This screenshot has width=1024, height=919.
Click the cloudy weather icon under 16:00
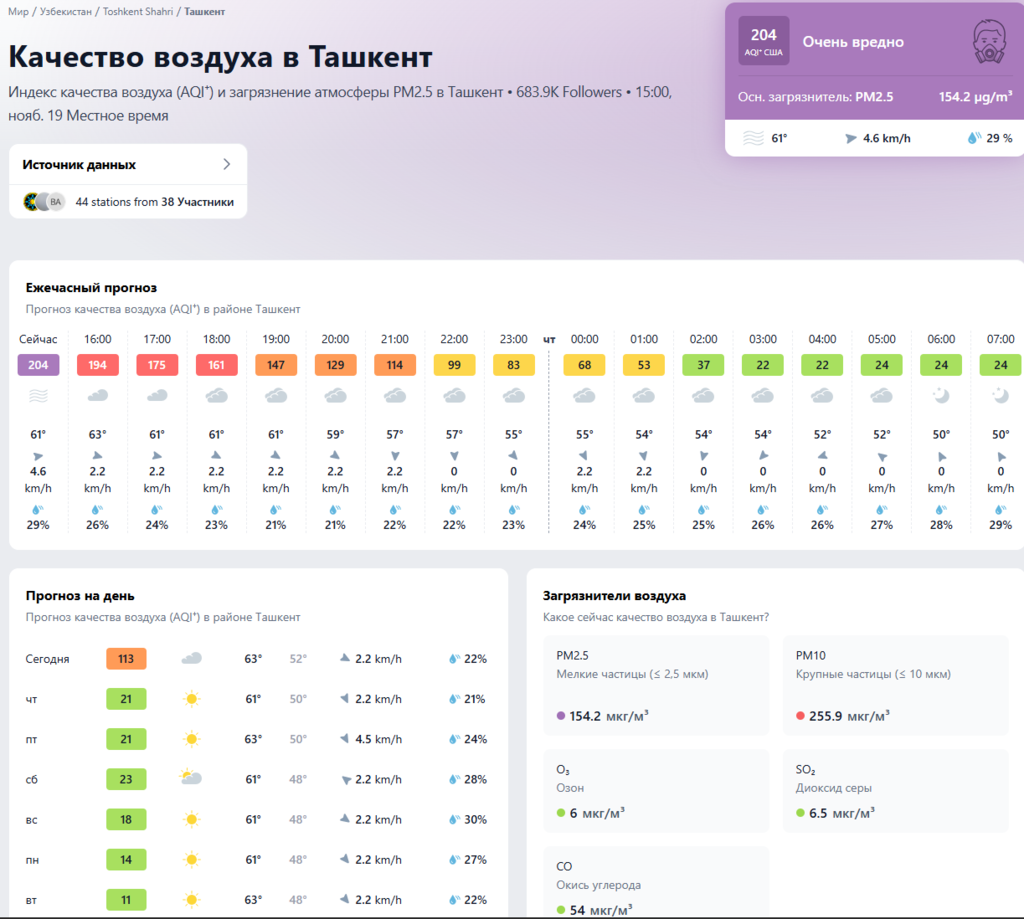(97, 396)
